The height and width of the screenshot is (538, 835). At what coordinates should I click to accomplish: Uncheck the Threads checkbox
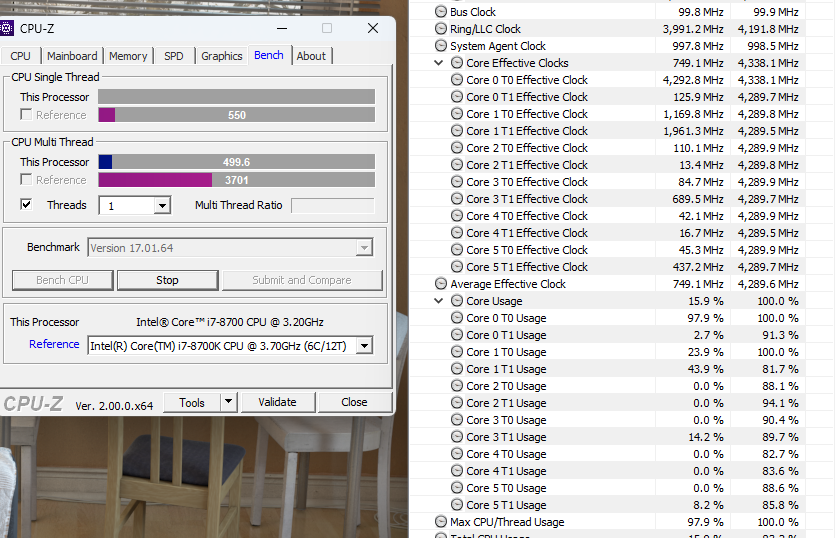click(x=26, y=205)
